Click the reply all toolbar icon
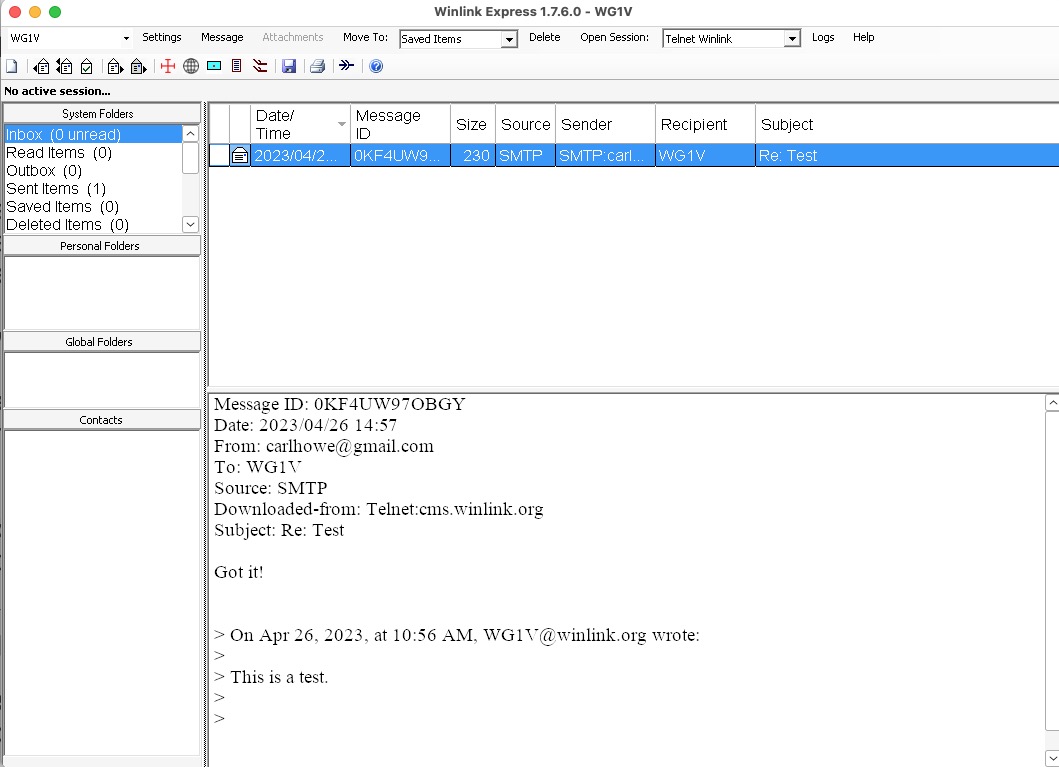 [64, 67]
